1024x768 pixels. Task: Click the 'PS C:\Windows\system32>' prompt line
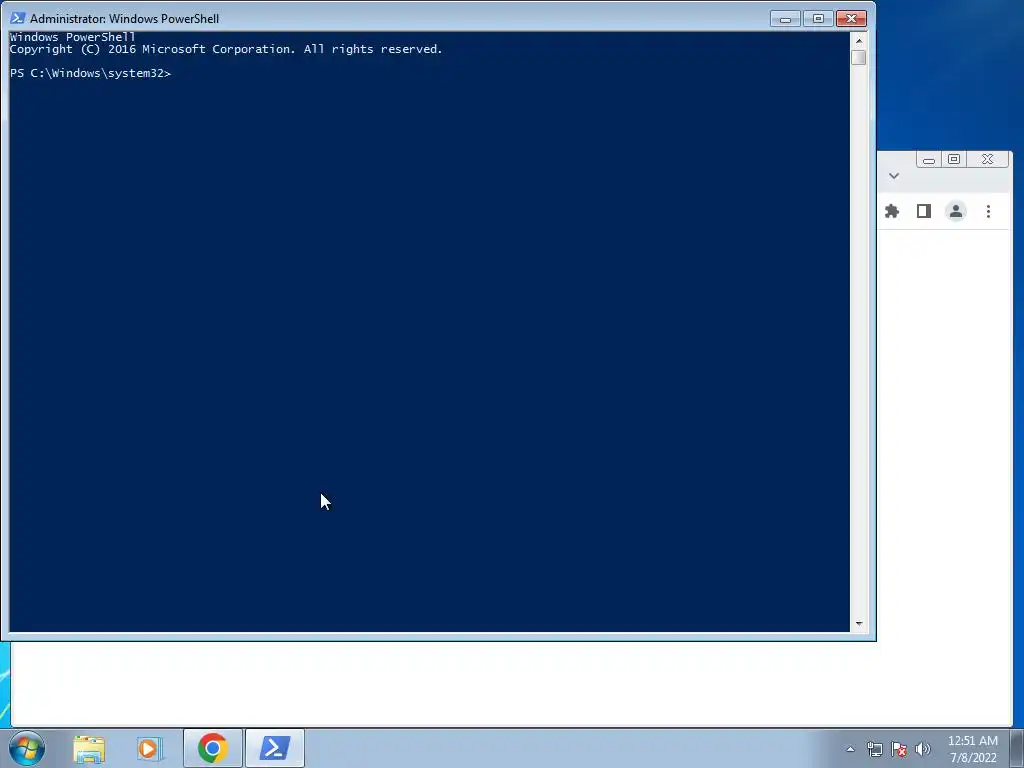[x=90, y=73]
